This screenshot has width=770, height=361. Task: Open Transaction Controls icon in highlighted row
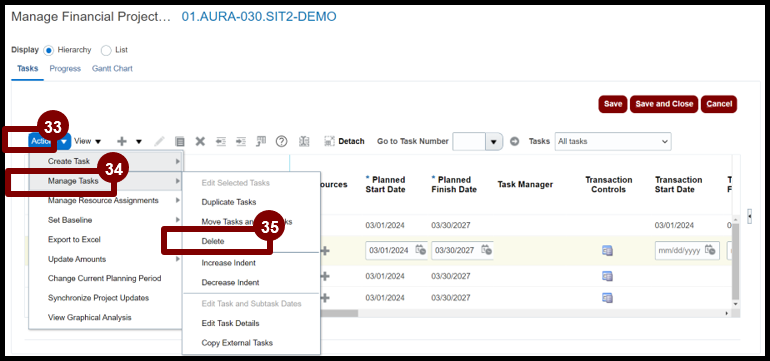click(x=607, y=250)
